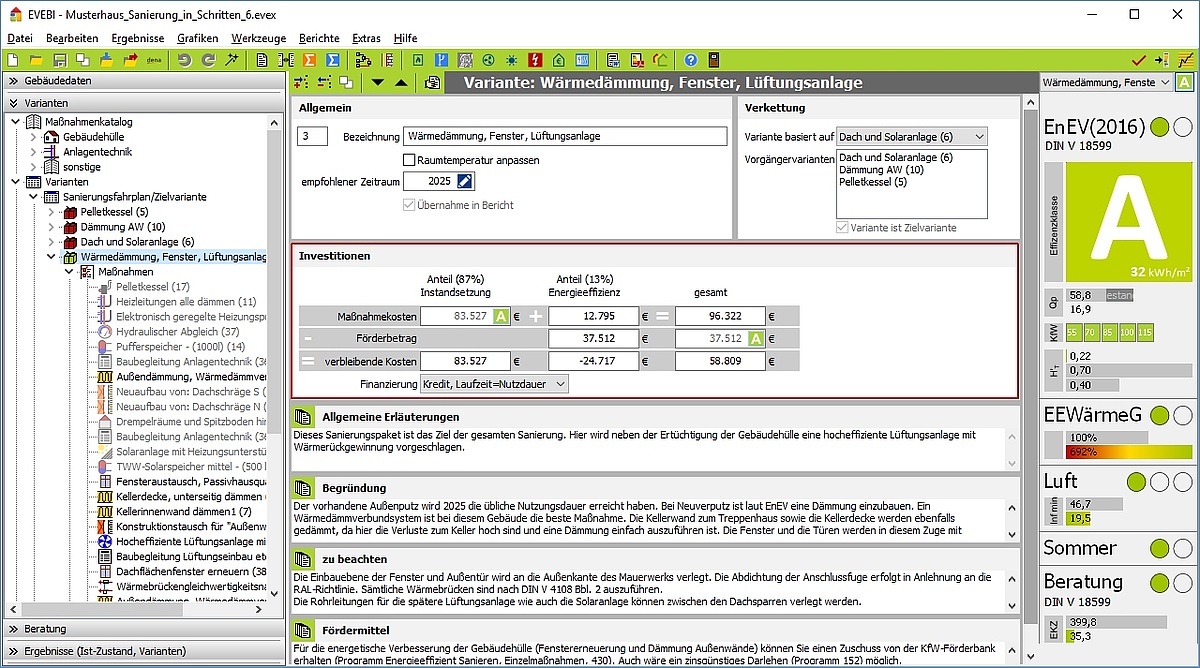Click the red lightning bolt icon

[x=535, y=60]
